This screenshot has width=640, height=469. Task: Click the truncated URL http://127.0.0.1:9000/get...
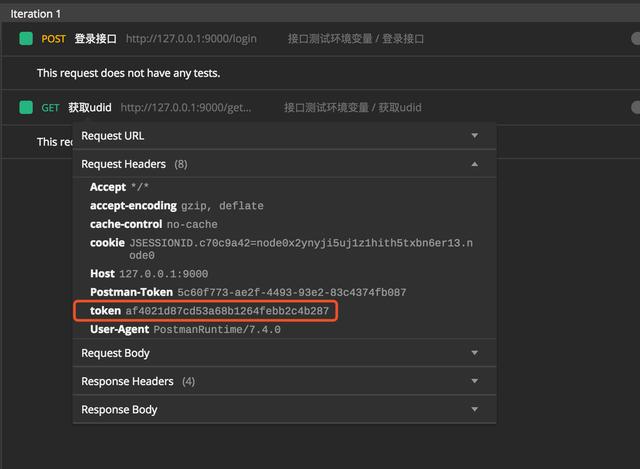[186, 108]
